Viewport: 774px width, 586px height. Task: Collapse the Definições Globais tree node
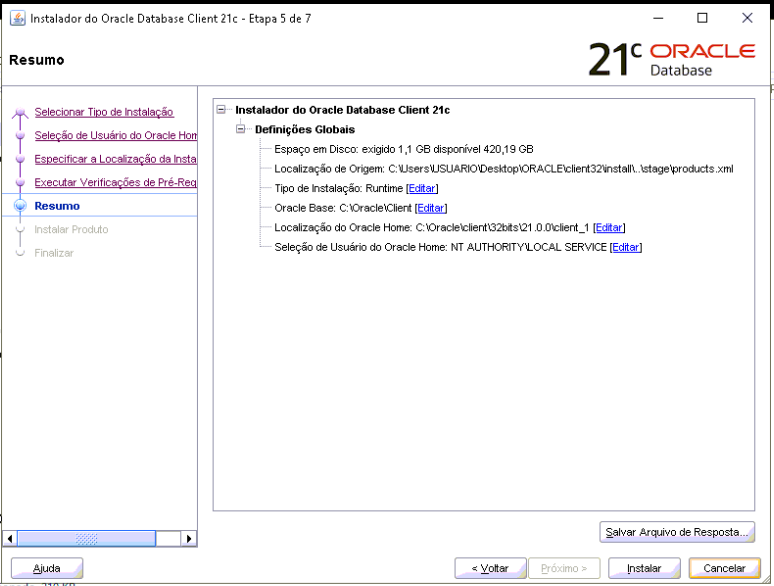240,129
